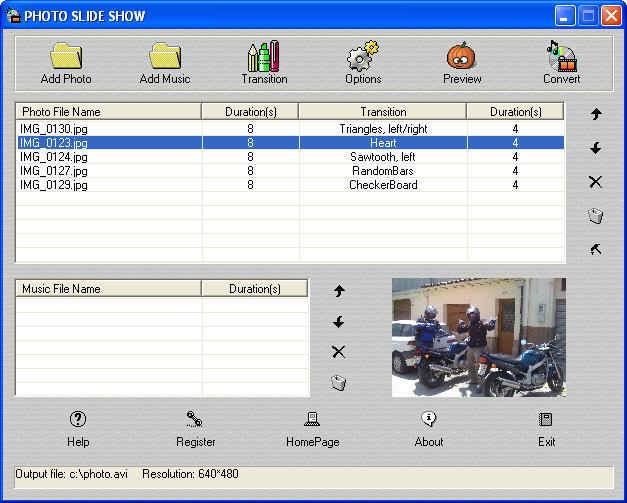Move music track up with arrow

coord(339,291)
